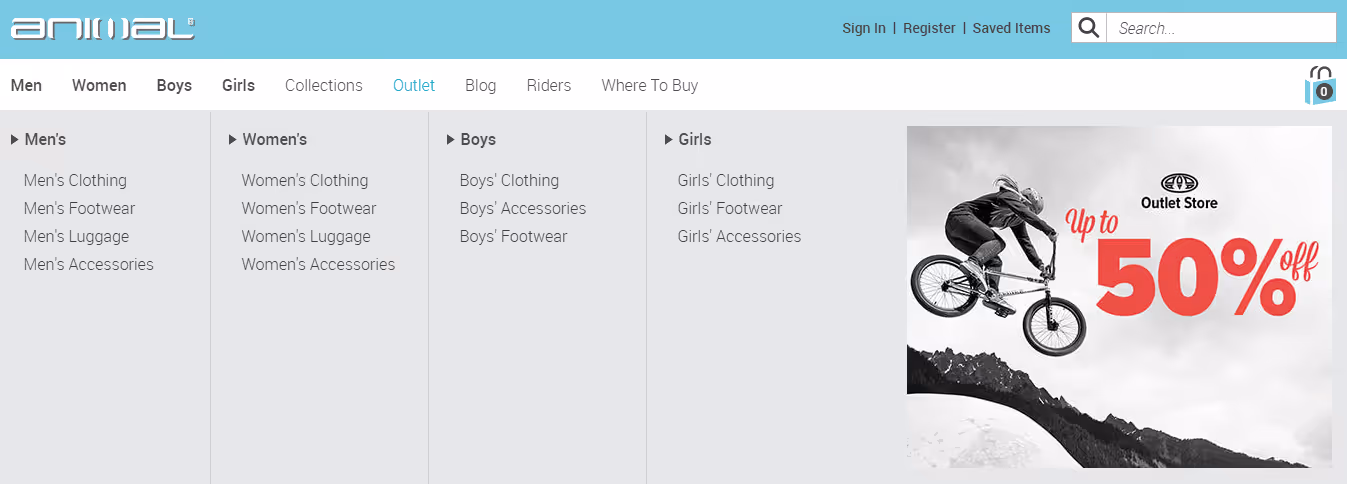The width and height of the screenshot is (1347, 484).
Task: Go to Where To Buy
Action: 650,85
